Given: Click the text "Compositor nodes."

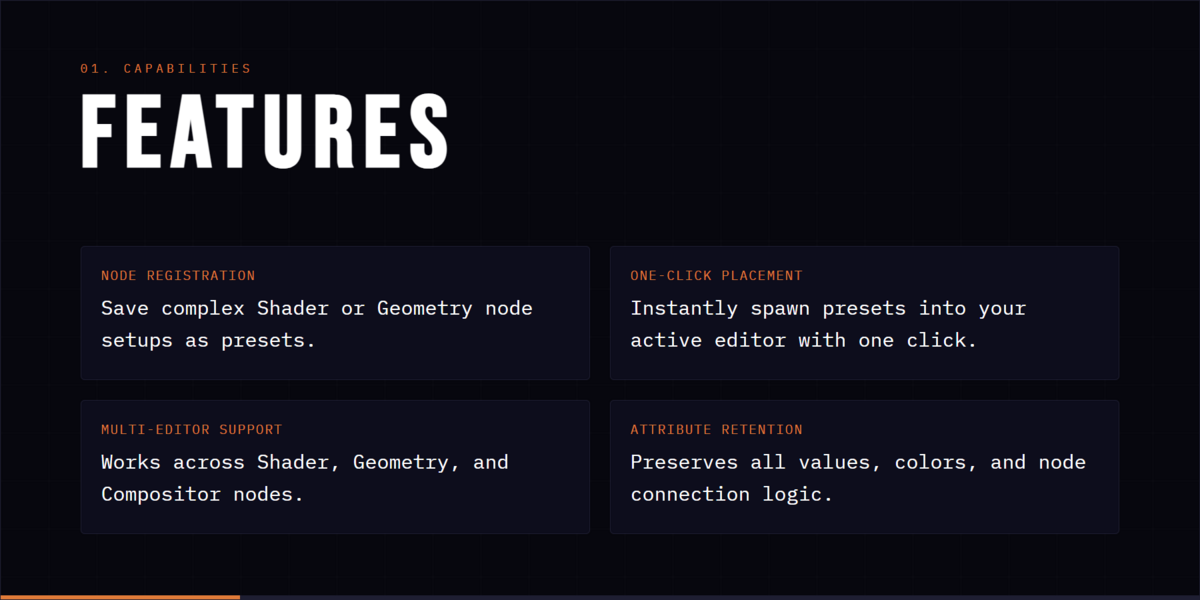Looking at the screenshot, I should (x=202, y=495).
